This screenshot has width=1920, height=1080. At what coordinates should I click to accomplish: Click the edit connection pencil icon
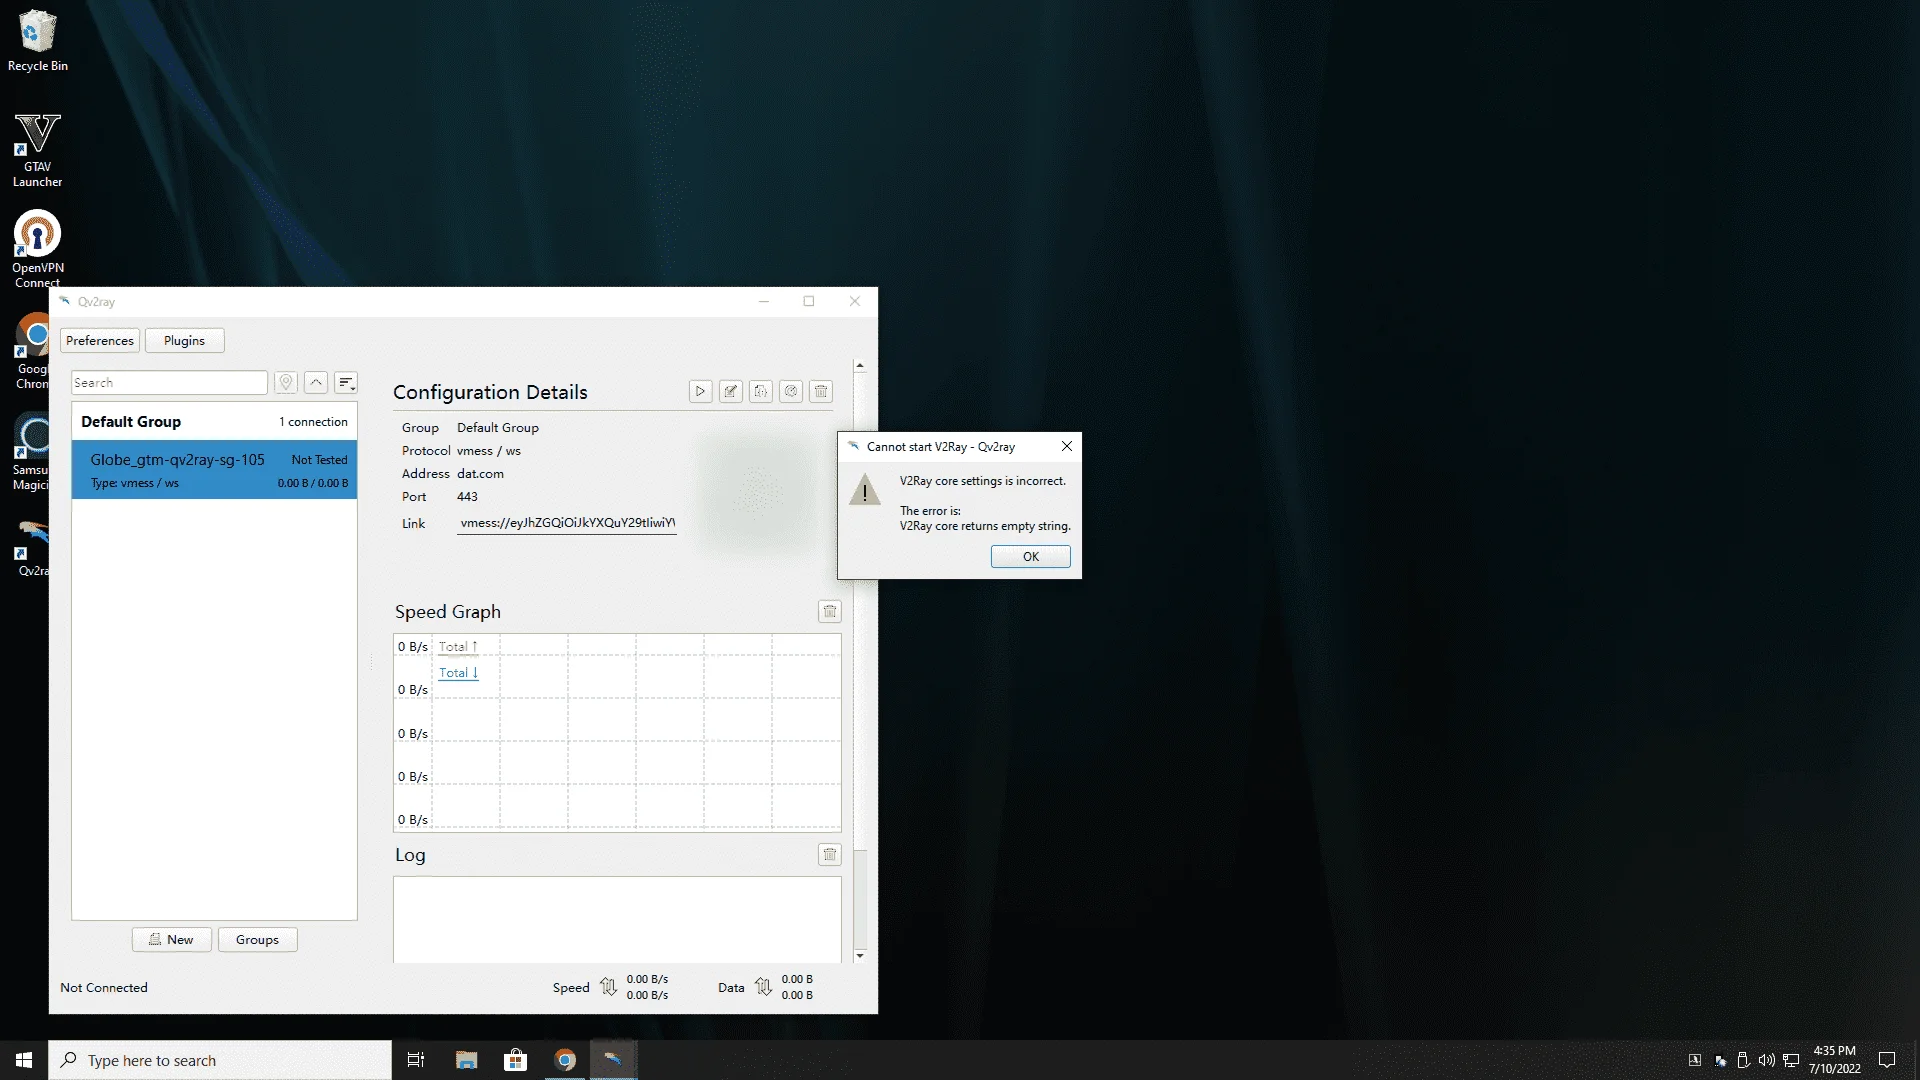tap(731, 391)
